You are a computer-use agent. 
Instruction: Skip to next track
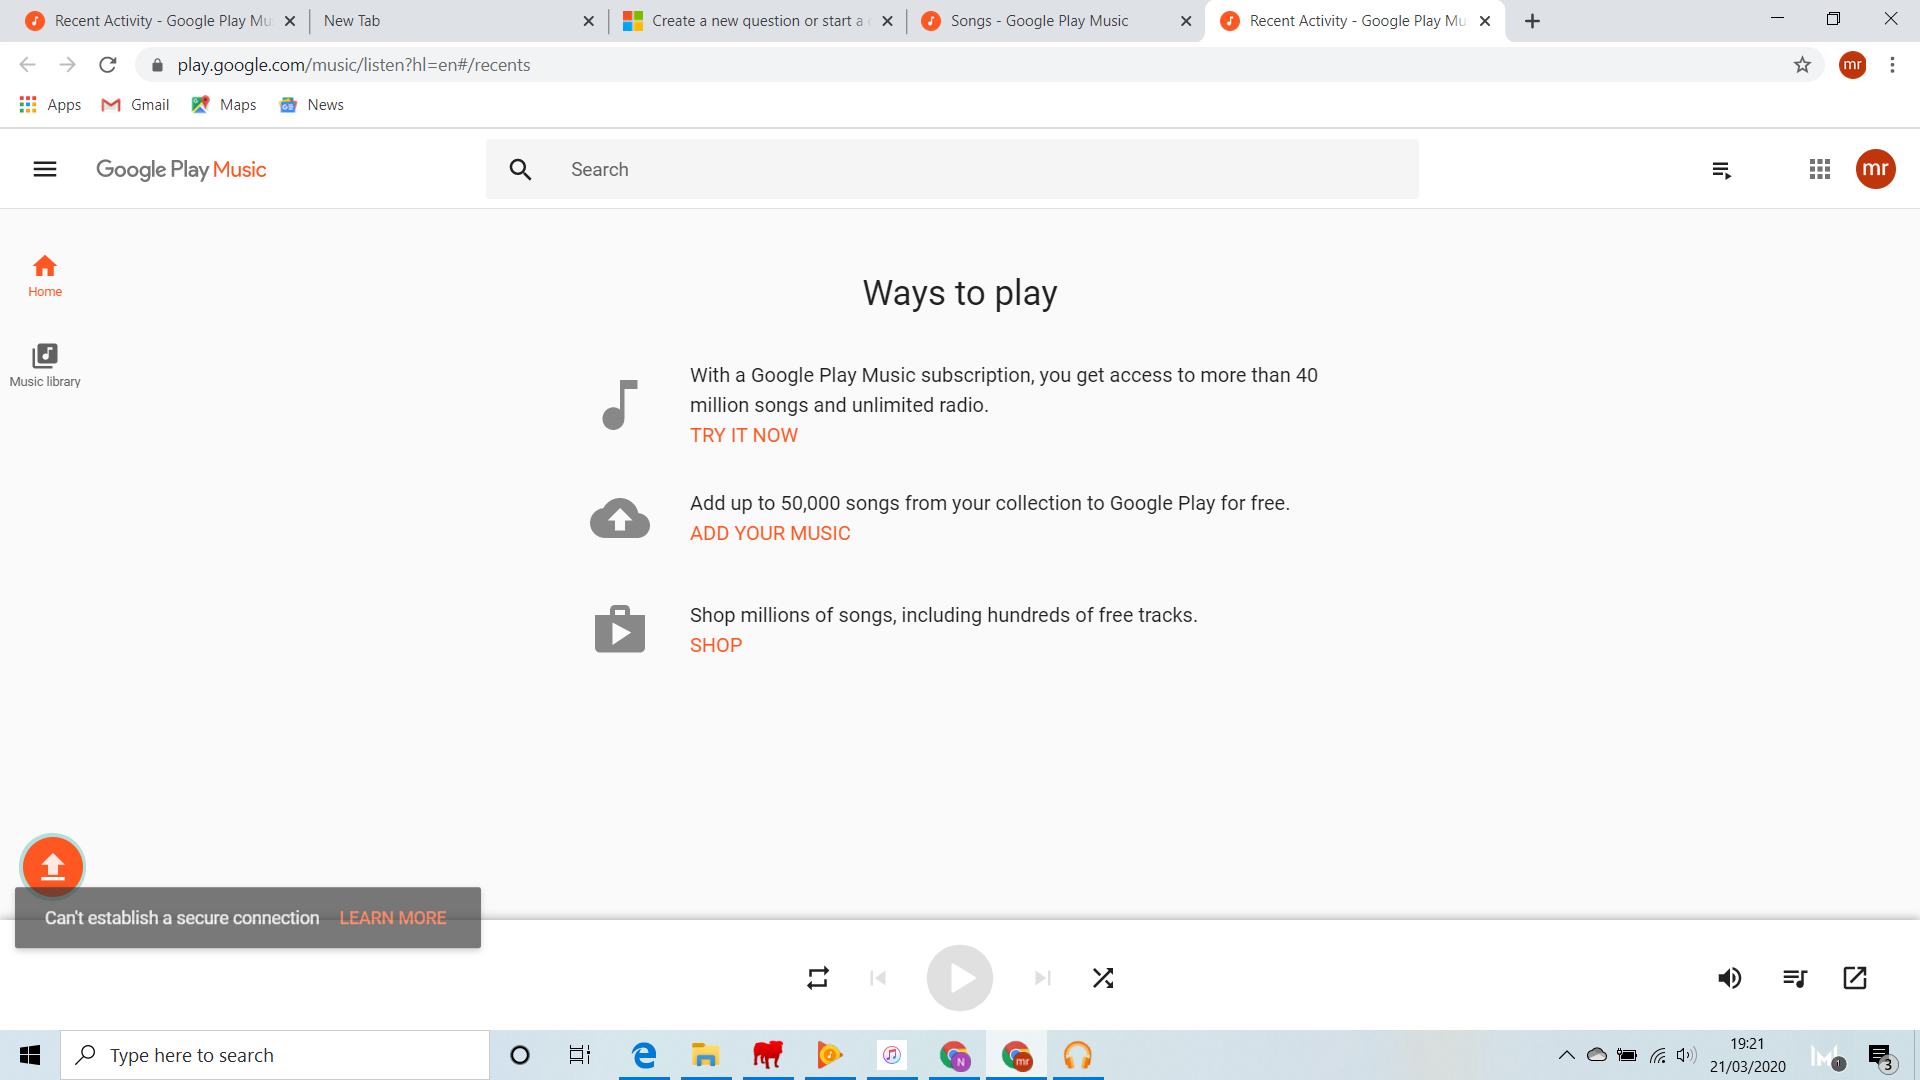(x=1042, y=978)
